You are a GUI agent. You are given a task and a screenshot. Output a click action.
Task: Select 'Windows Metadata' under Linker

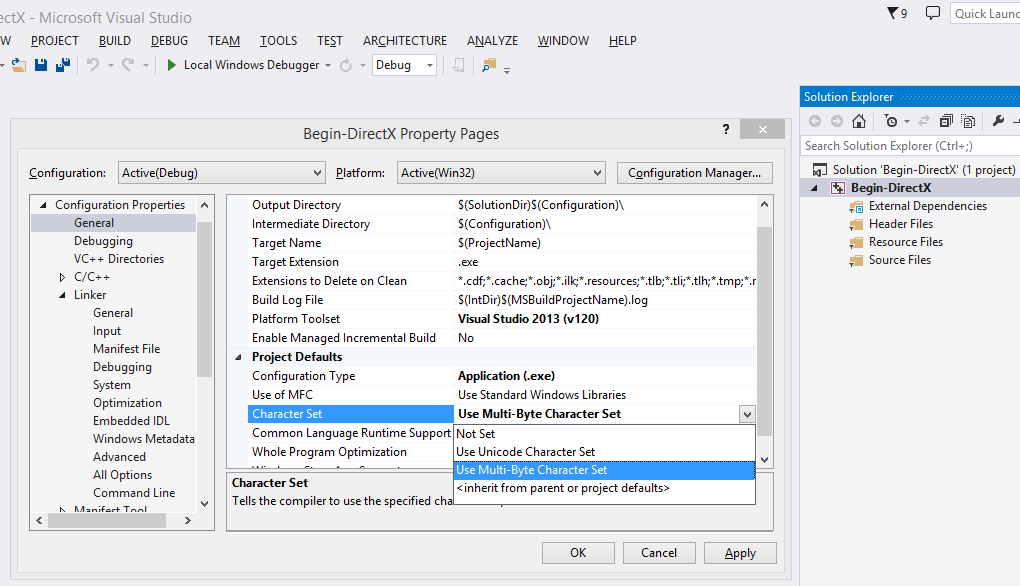(x=144, y=439)
